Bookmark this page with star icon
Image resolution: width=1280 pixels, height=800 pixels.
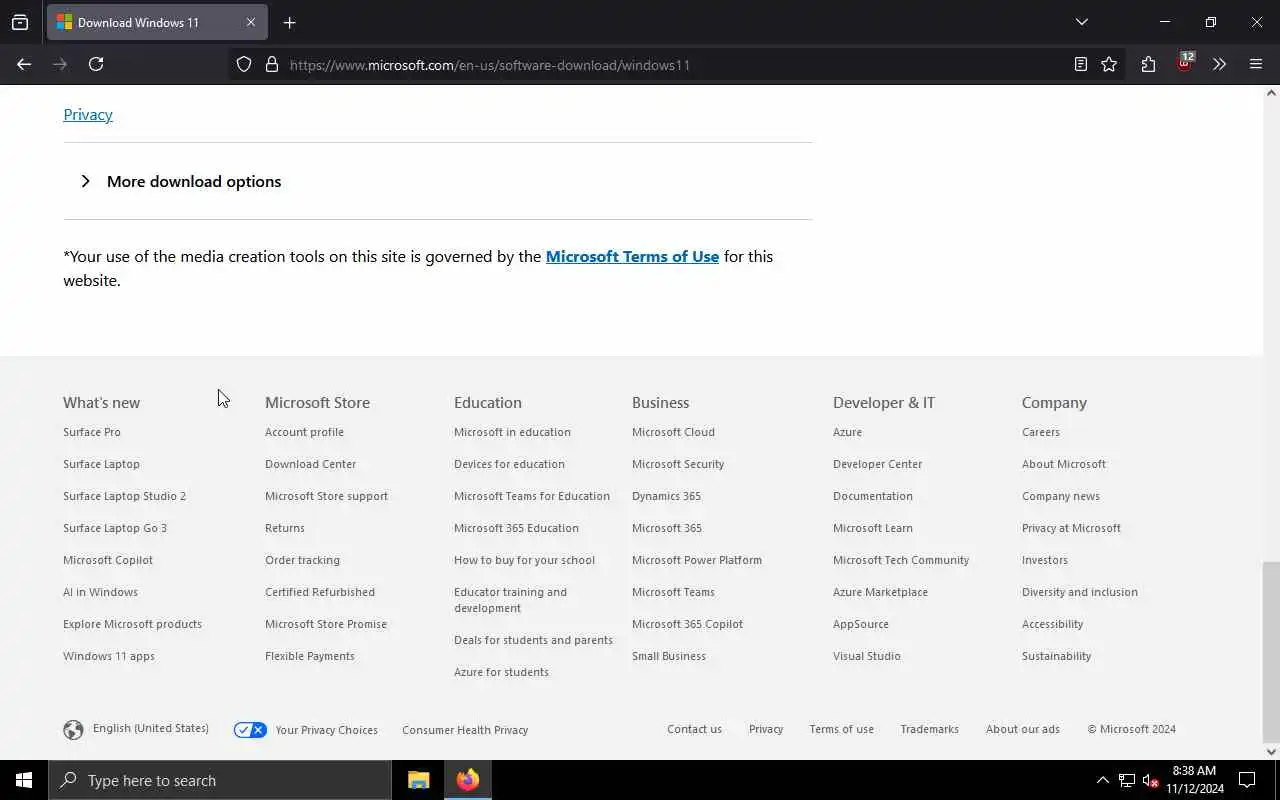click(x=1109, y=64)
